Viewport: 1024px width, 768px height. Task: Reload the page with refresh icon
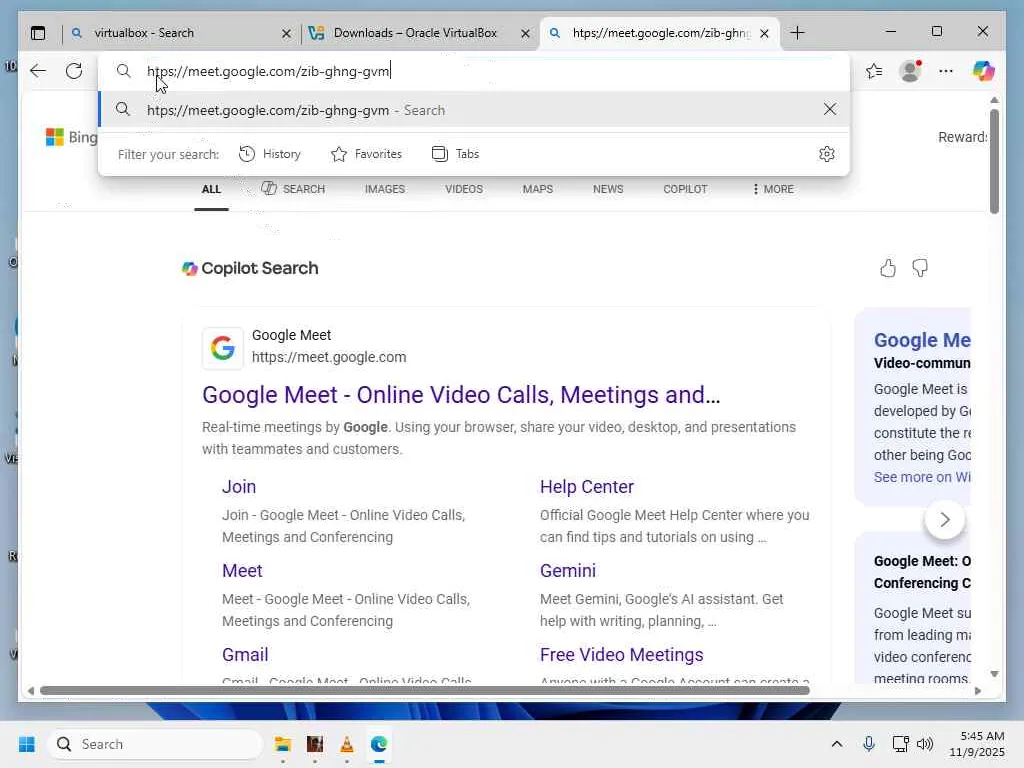point(74,71)
